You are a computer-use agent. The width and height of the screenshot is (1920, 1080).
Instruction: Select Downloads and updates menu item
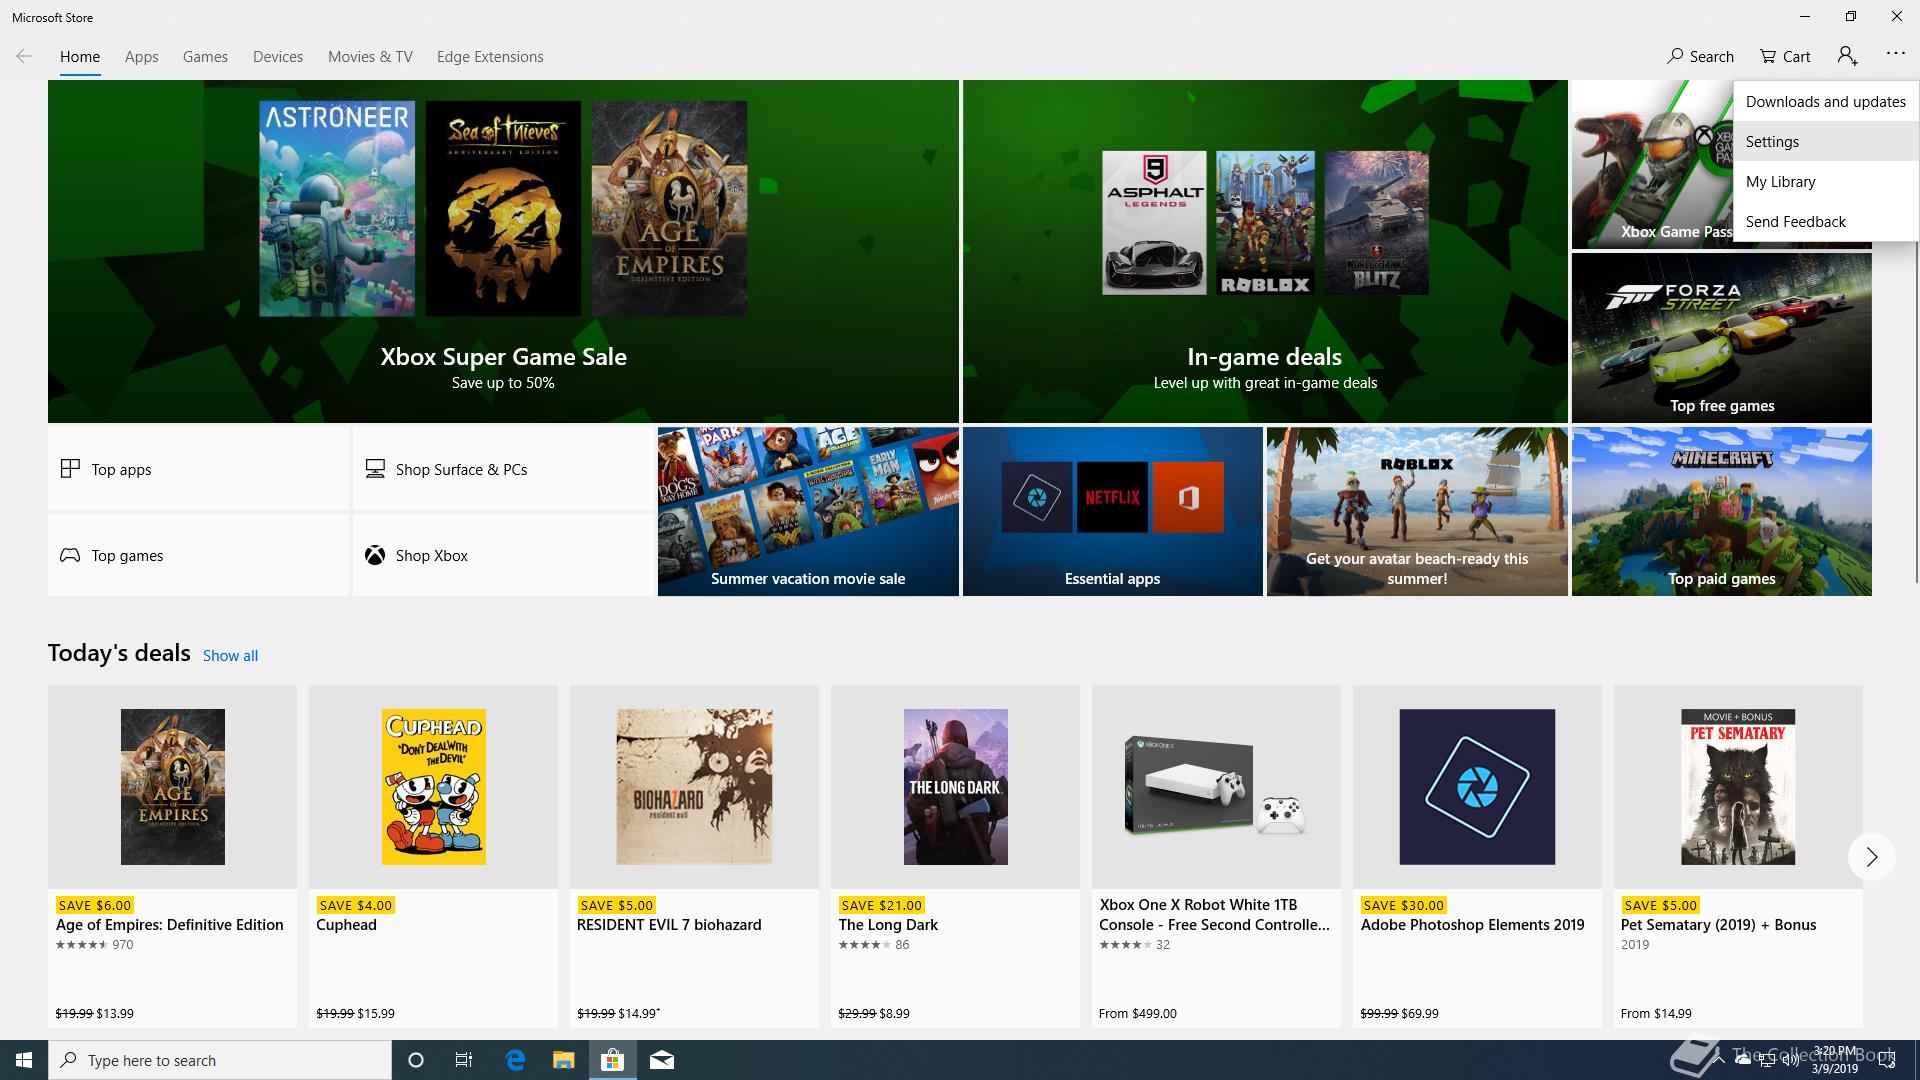[x=1826, y=101]
